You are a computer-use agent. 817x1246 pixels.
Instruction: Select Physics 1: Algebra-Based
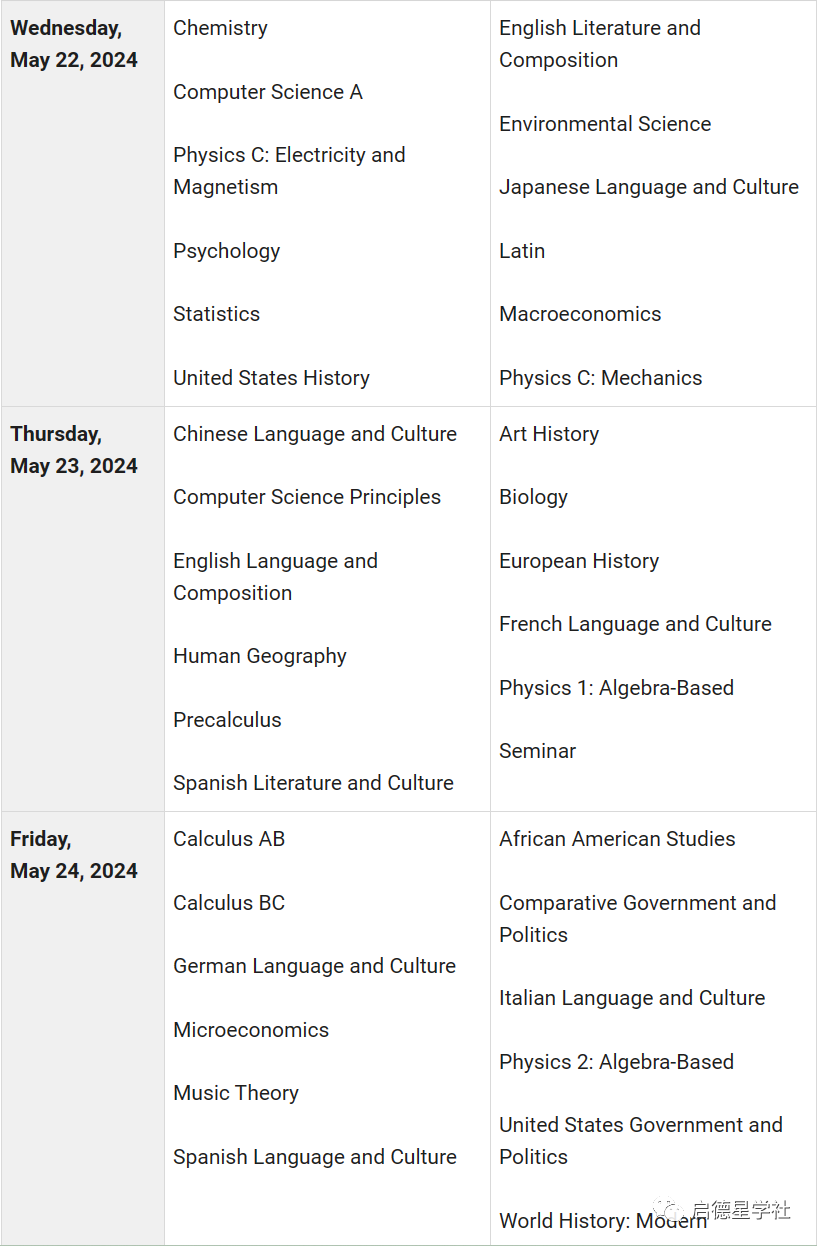point(616,688)
